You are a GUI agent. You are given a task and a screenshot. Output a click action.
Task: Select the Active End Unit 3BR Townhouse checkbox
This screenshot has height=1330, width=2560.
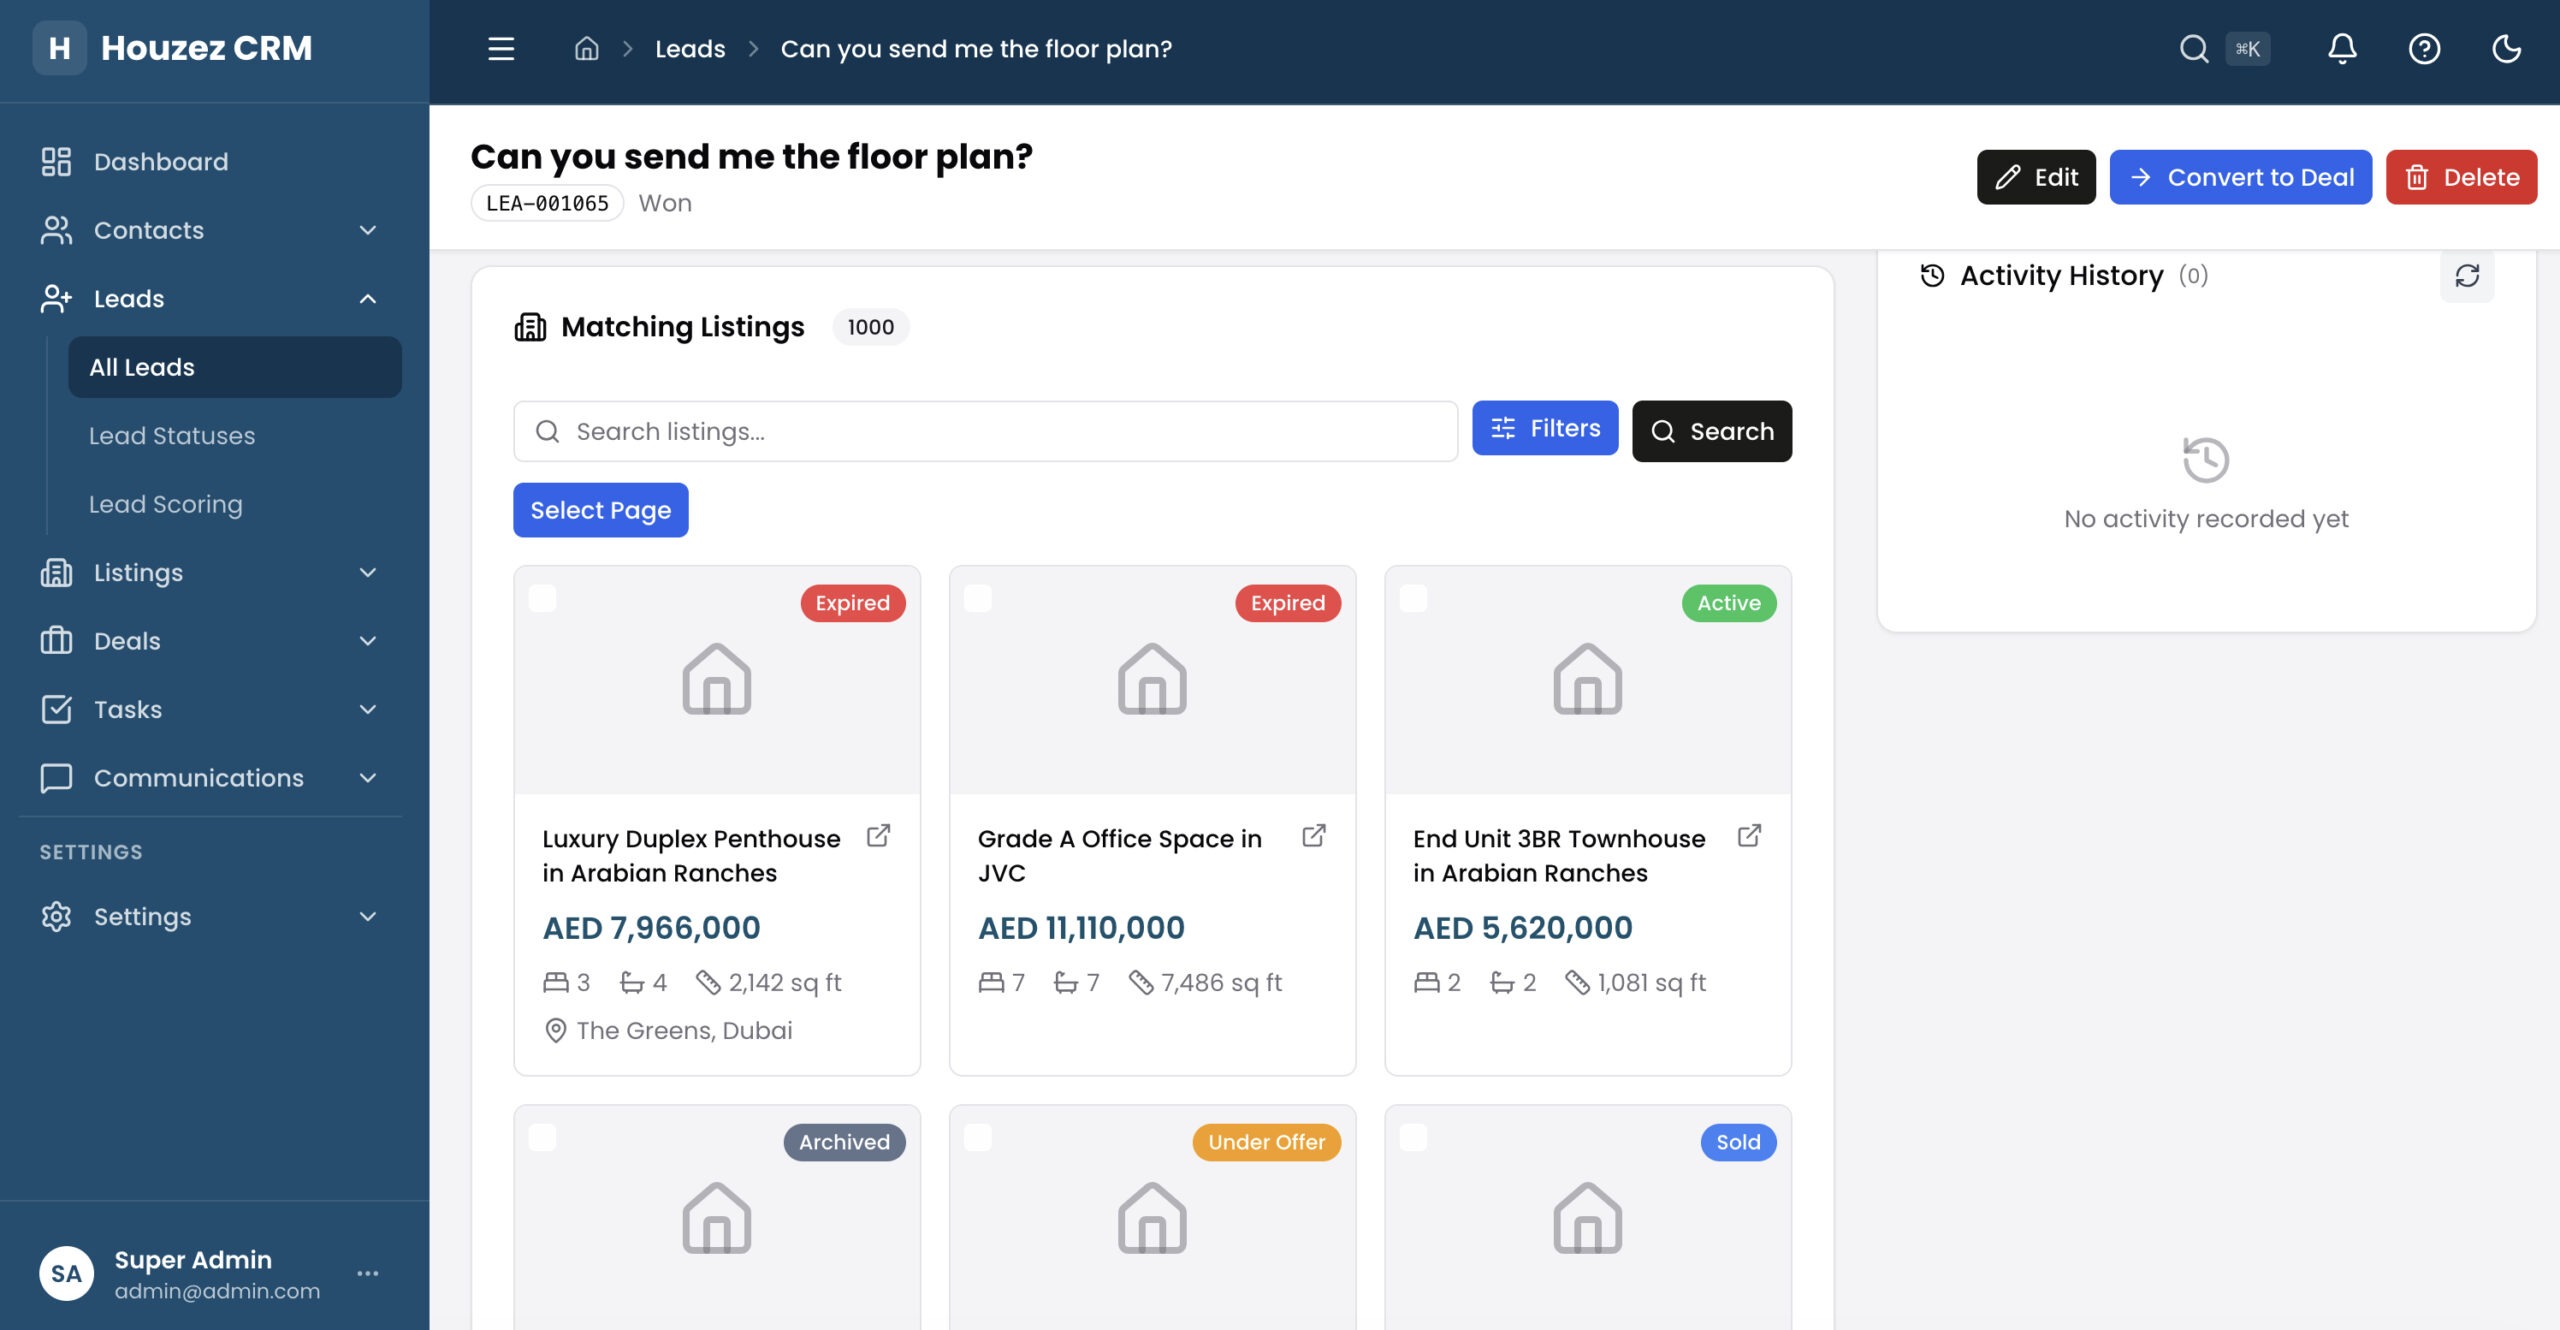(x=1414, y=600)
